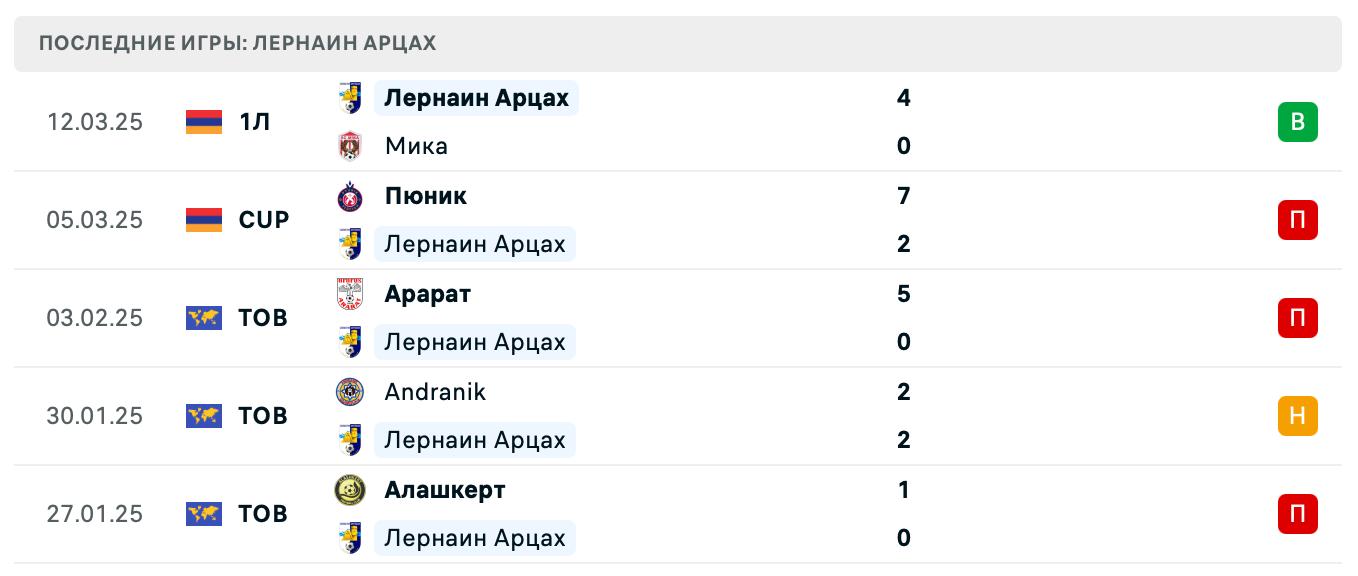Click the Armenian flag beside CUP
Viewport: 1358px width, 576px height.
[204, 220]
